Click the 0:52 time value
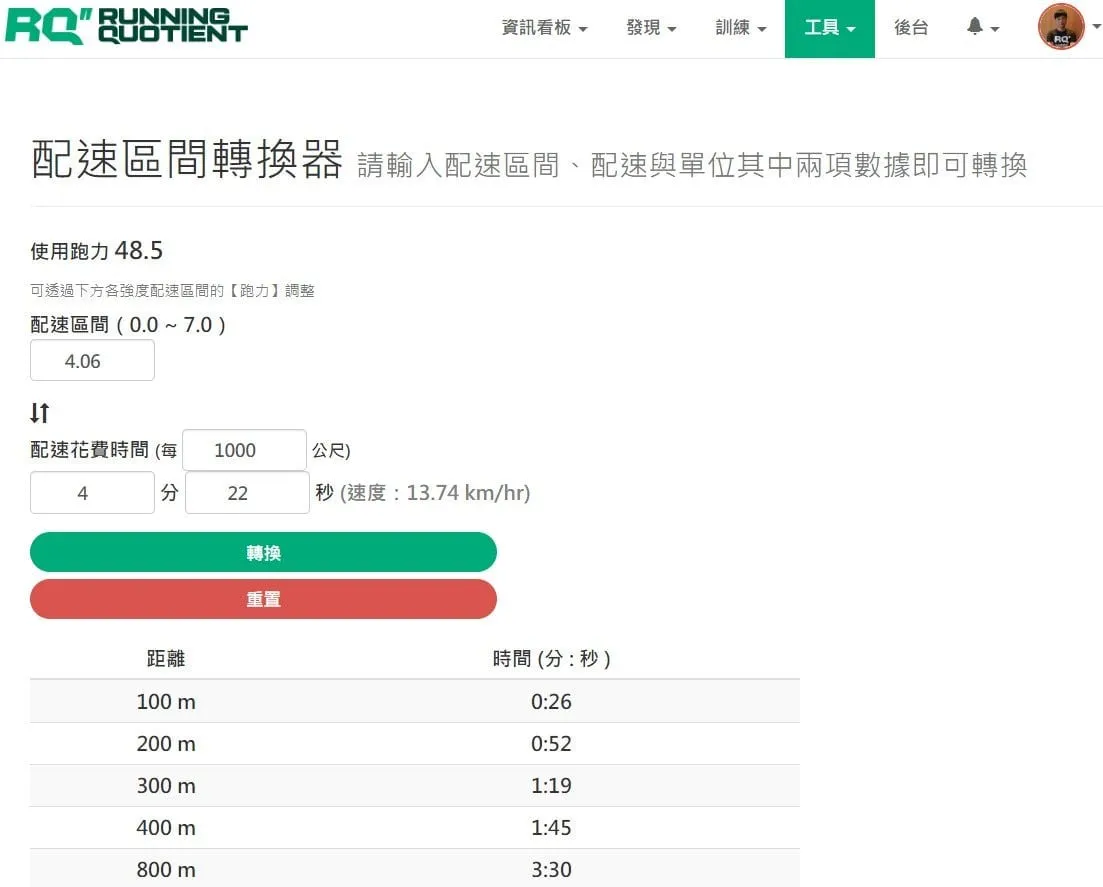 pyautogui.click(x=551, y=744)
